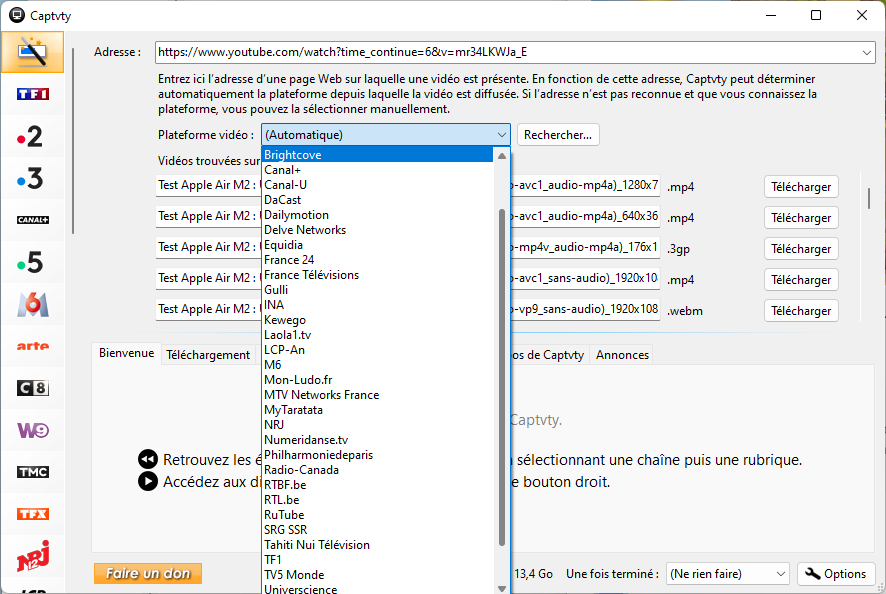Select Dailymotion from the platform list

377,215
